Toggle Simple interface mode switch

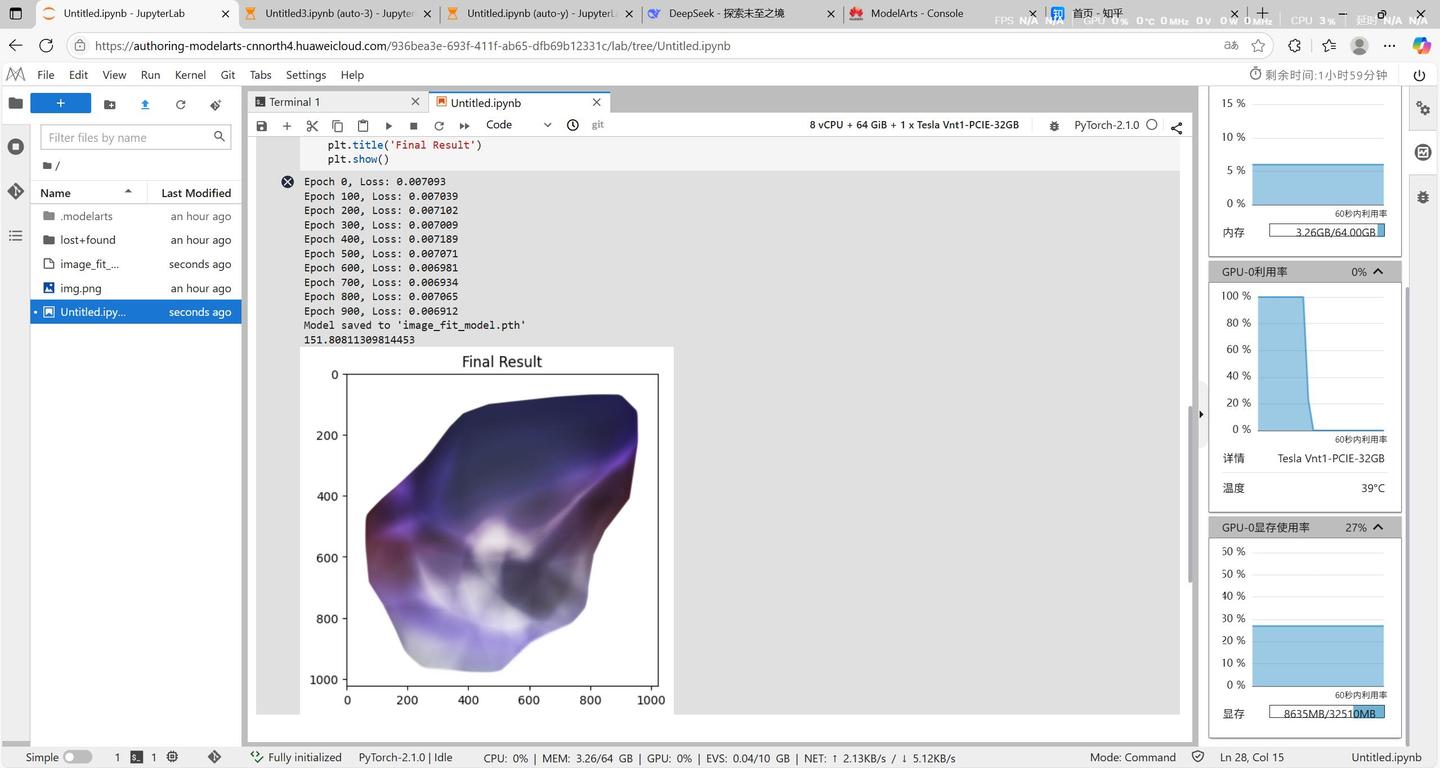[x=77, y=757]
